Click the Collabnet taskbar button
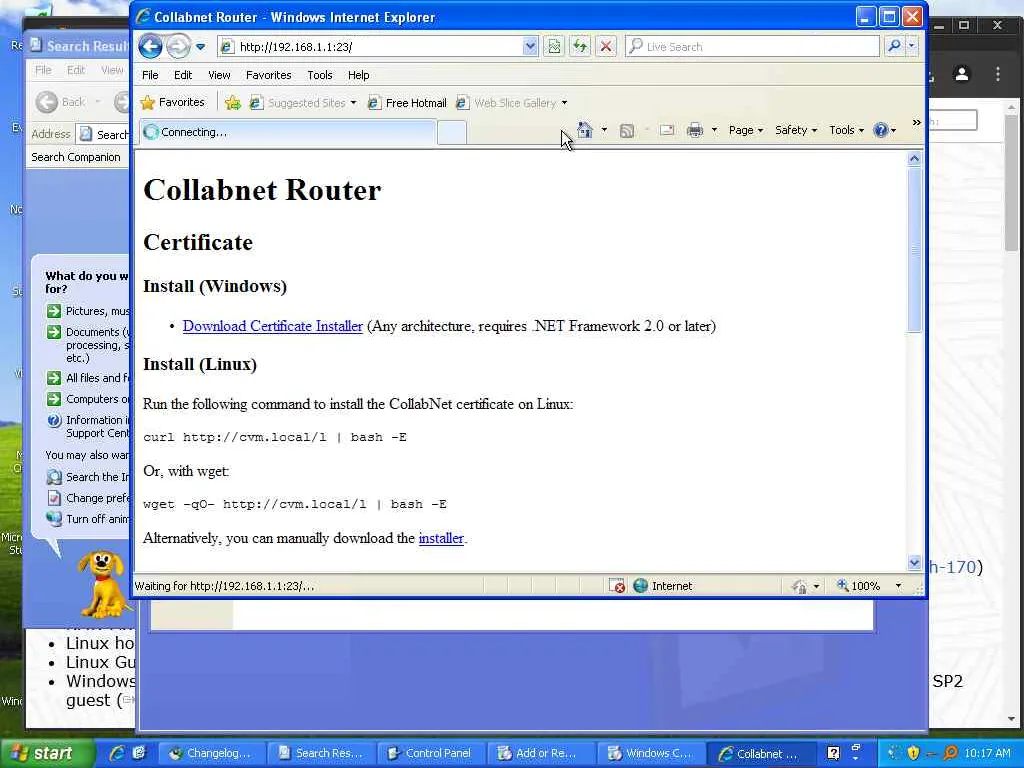This screenshot has height=768, width=1024. point(761,753)
